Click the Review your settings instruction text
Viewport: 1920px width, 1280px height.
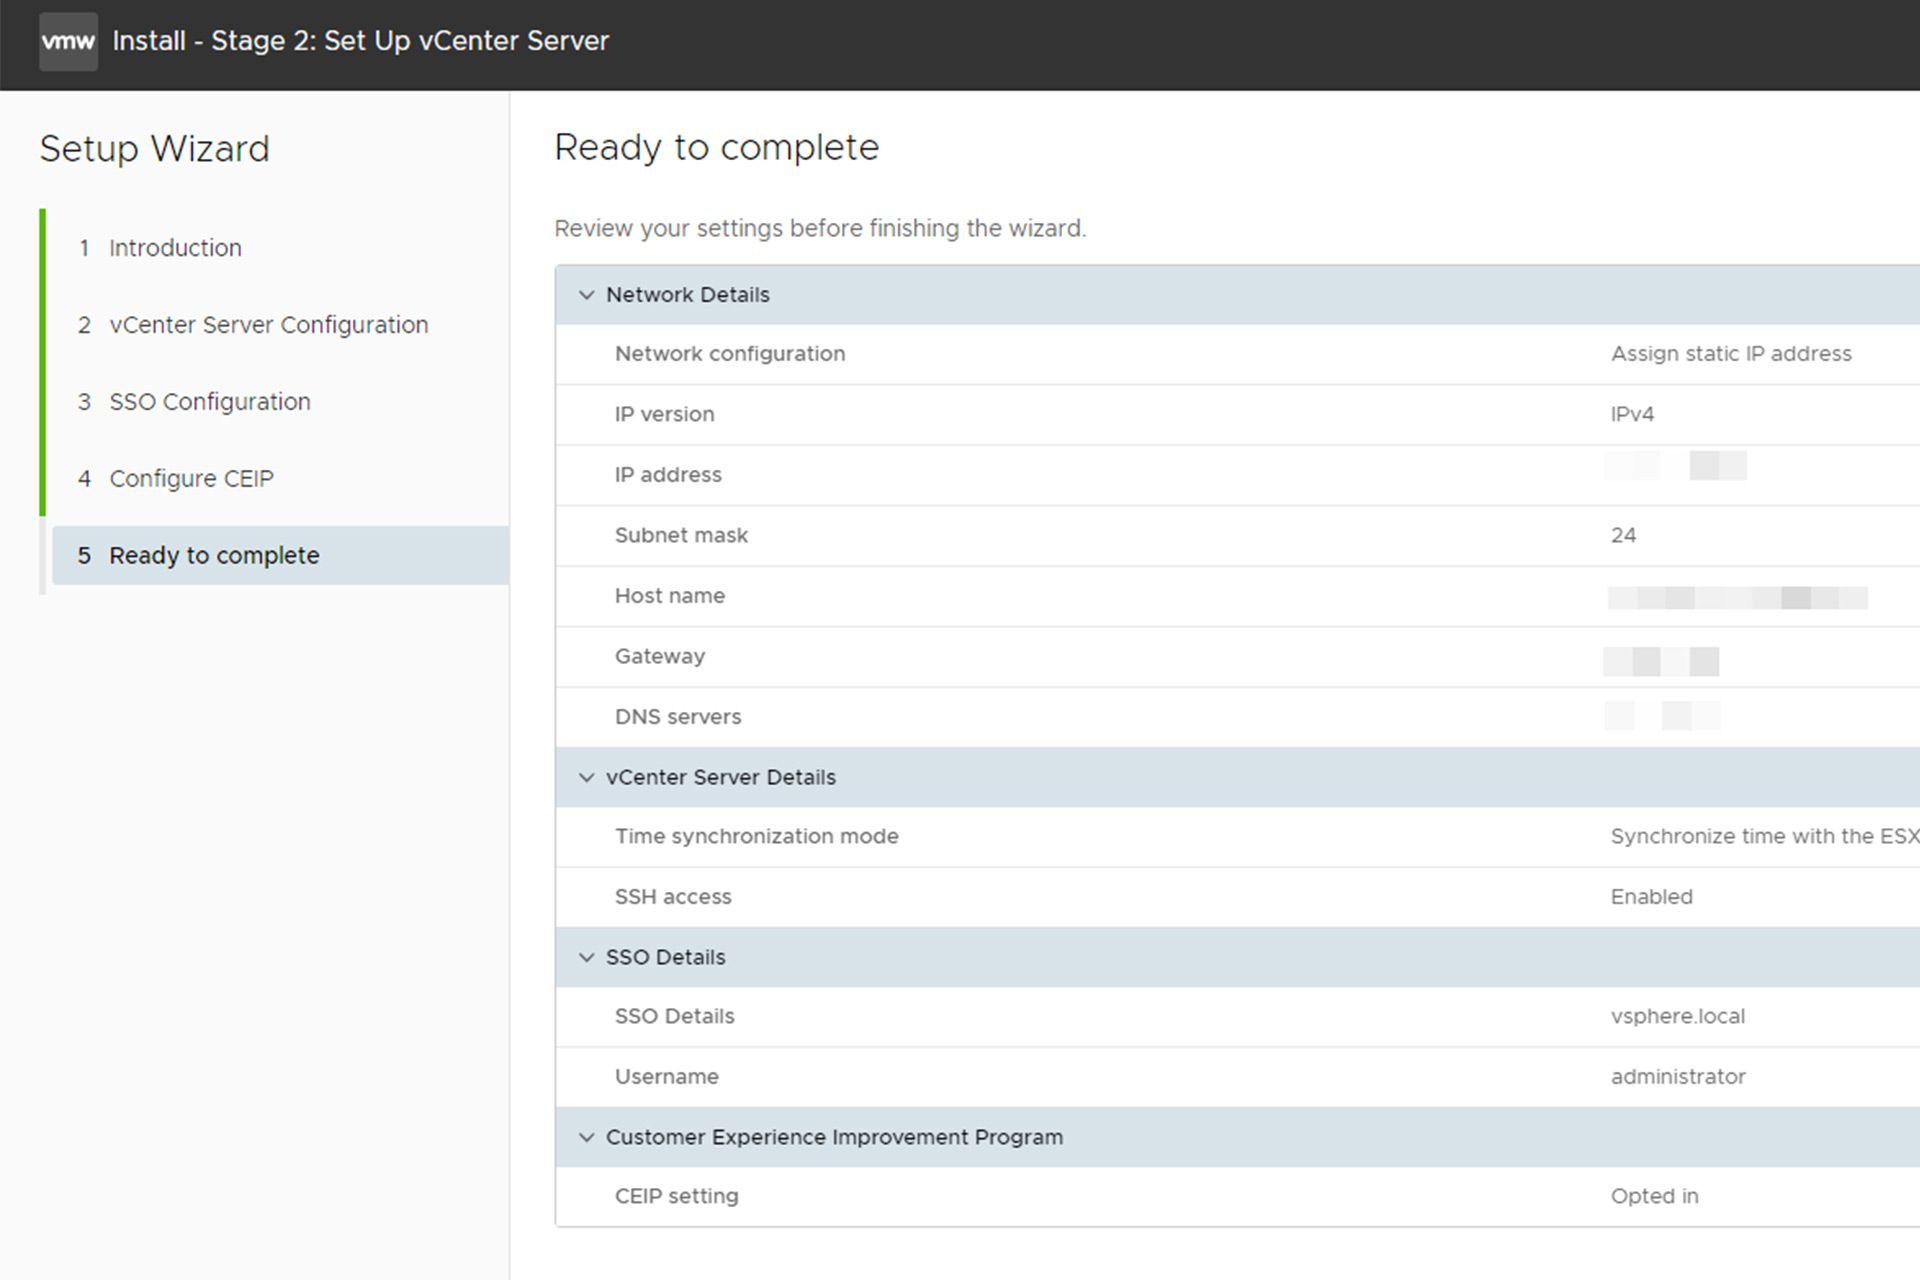(x=820, y=229)
